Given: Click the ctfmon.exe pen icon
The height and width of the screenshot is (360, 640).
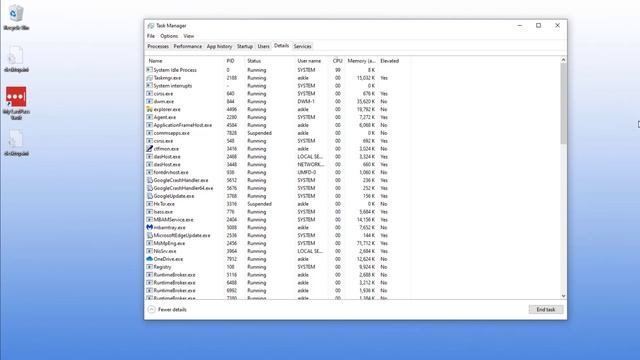Looking at the screenshot, I should (x=149, y=149).
